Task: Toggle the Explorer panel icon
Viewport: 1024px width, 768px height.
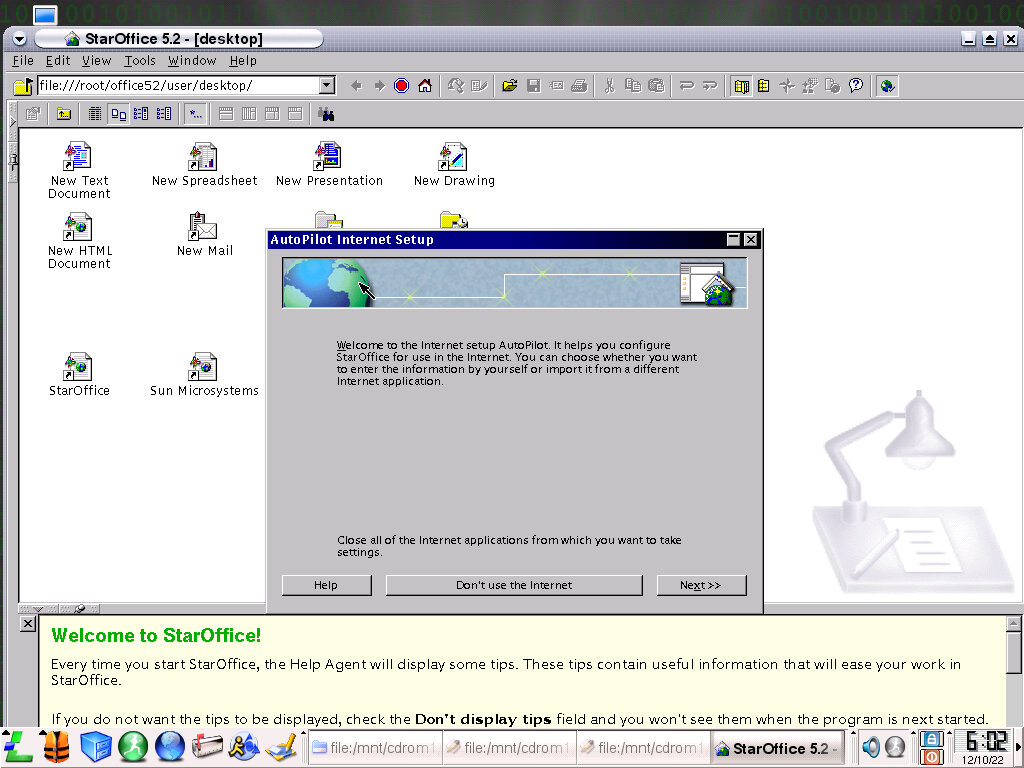Action: (741, 86)
